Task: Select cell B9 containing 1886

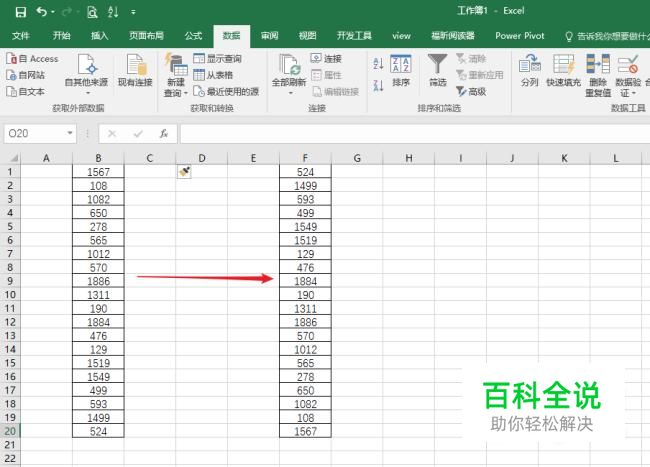Action: tap(98, 281)
